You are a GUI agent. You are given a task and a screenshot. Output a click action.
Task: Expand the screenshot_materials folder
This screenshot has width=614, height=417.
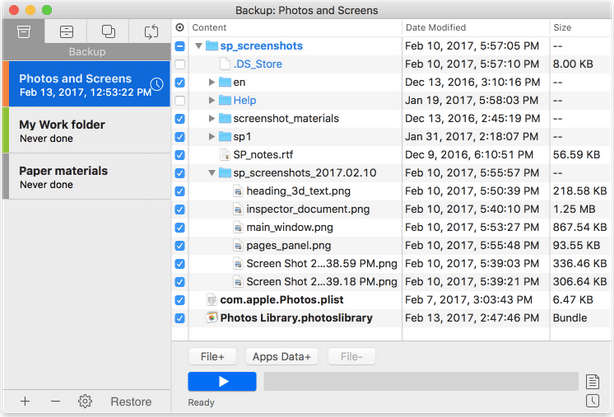(211, 118)
